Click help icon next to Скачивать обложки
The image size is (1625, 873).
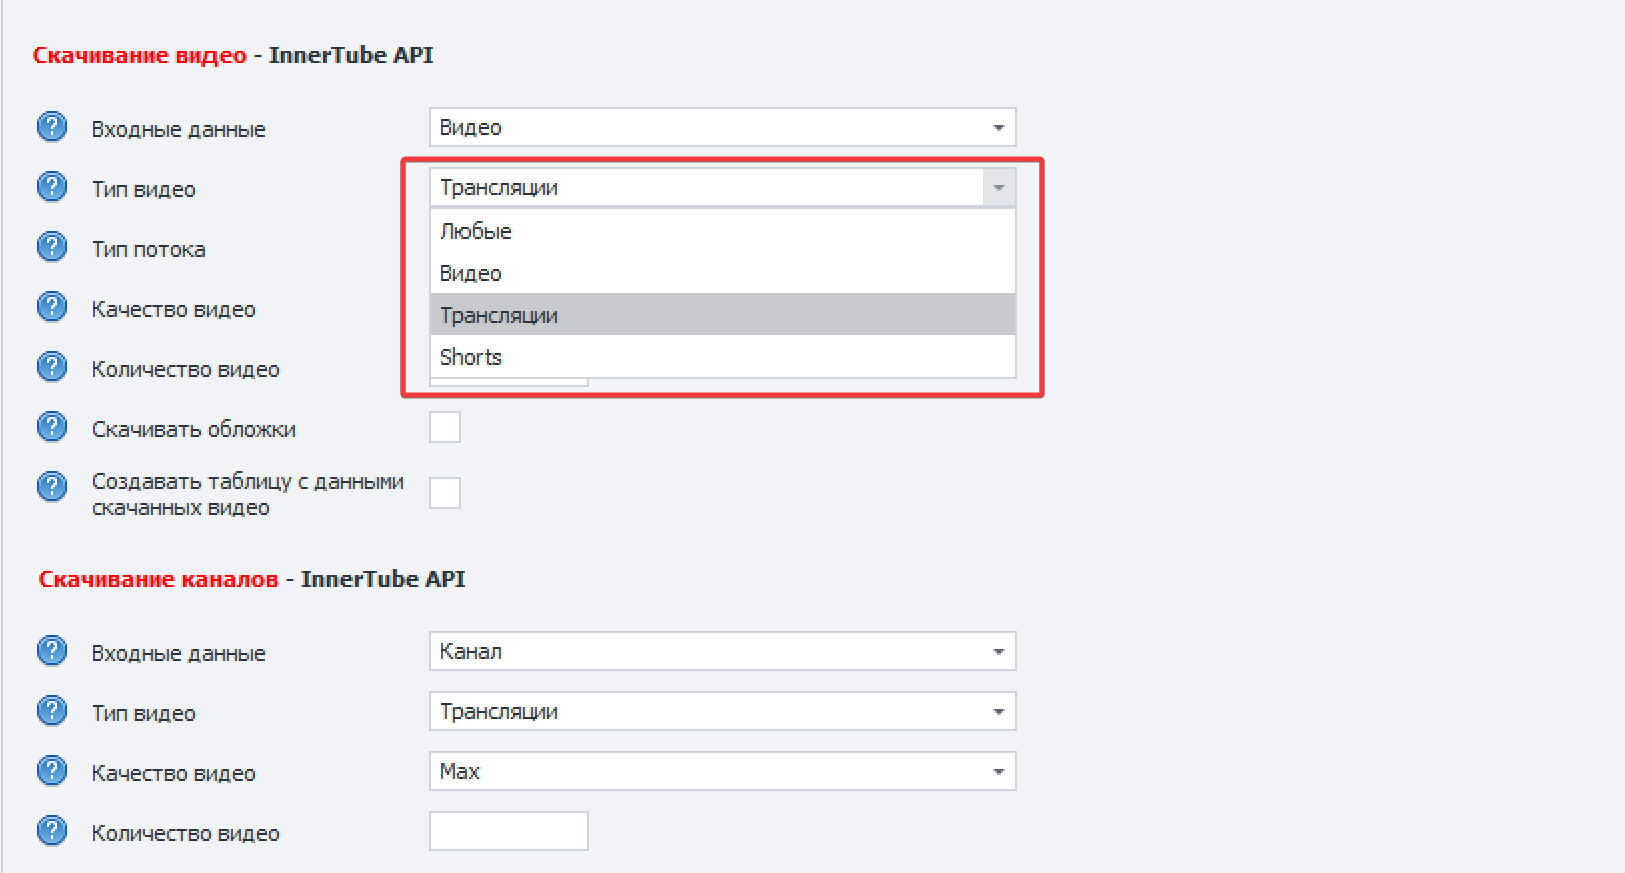52,427
